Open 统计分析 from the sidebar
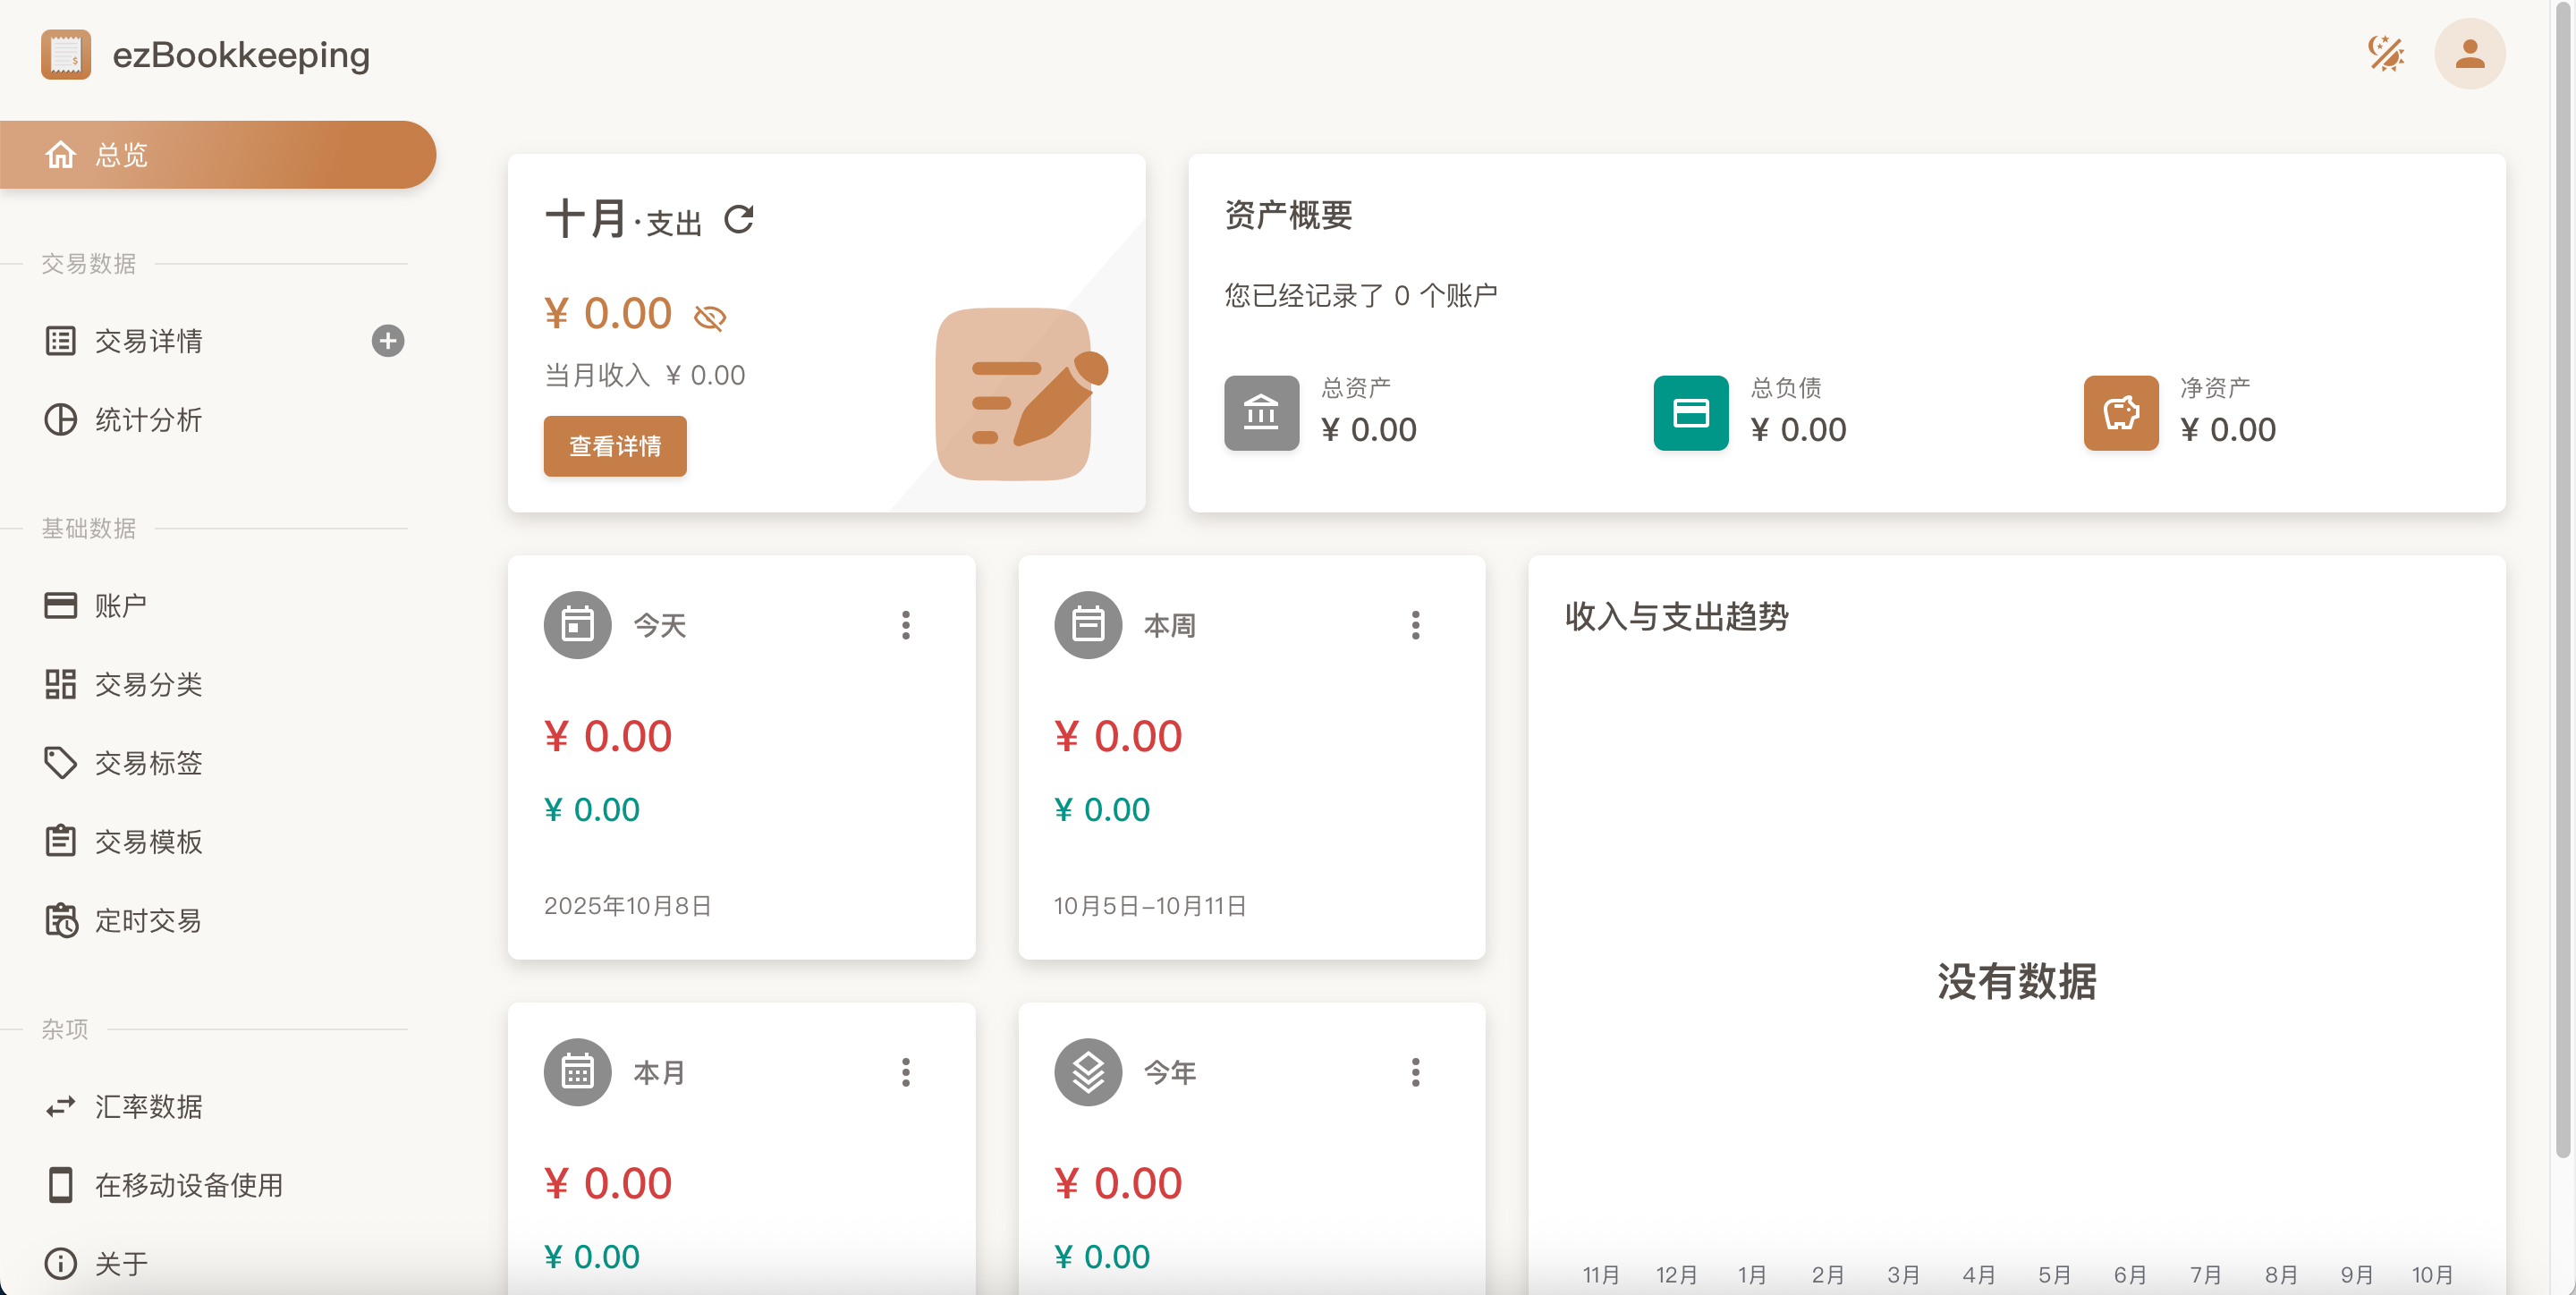 [148, 420]
